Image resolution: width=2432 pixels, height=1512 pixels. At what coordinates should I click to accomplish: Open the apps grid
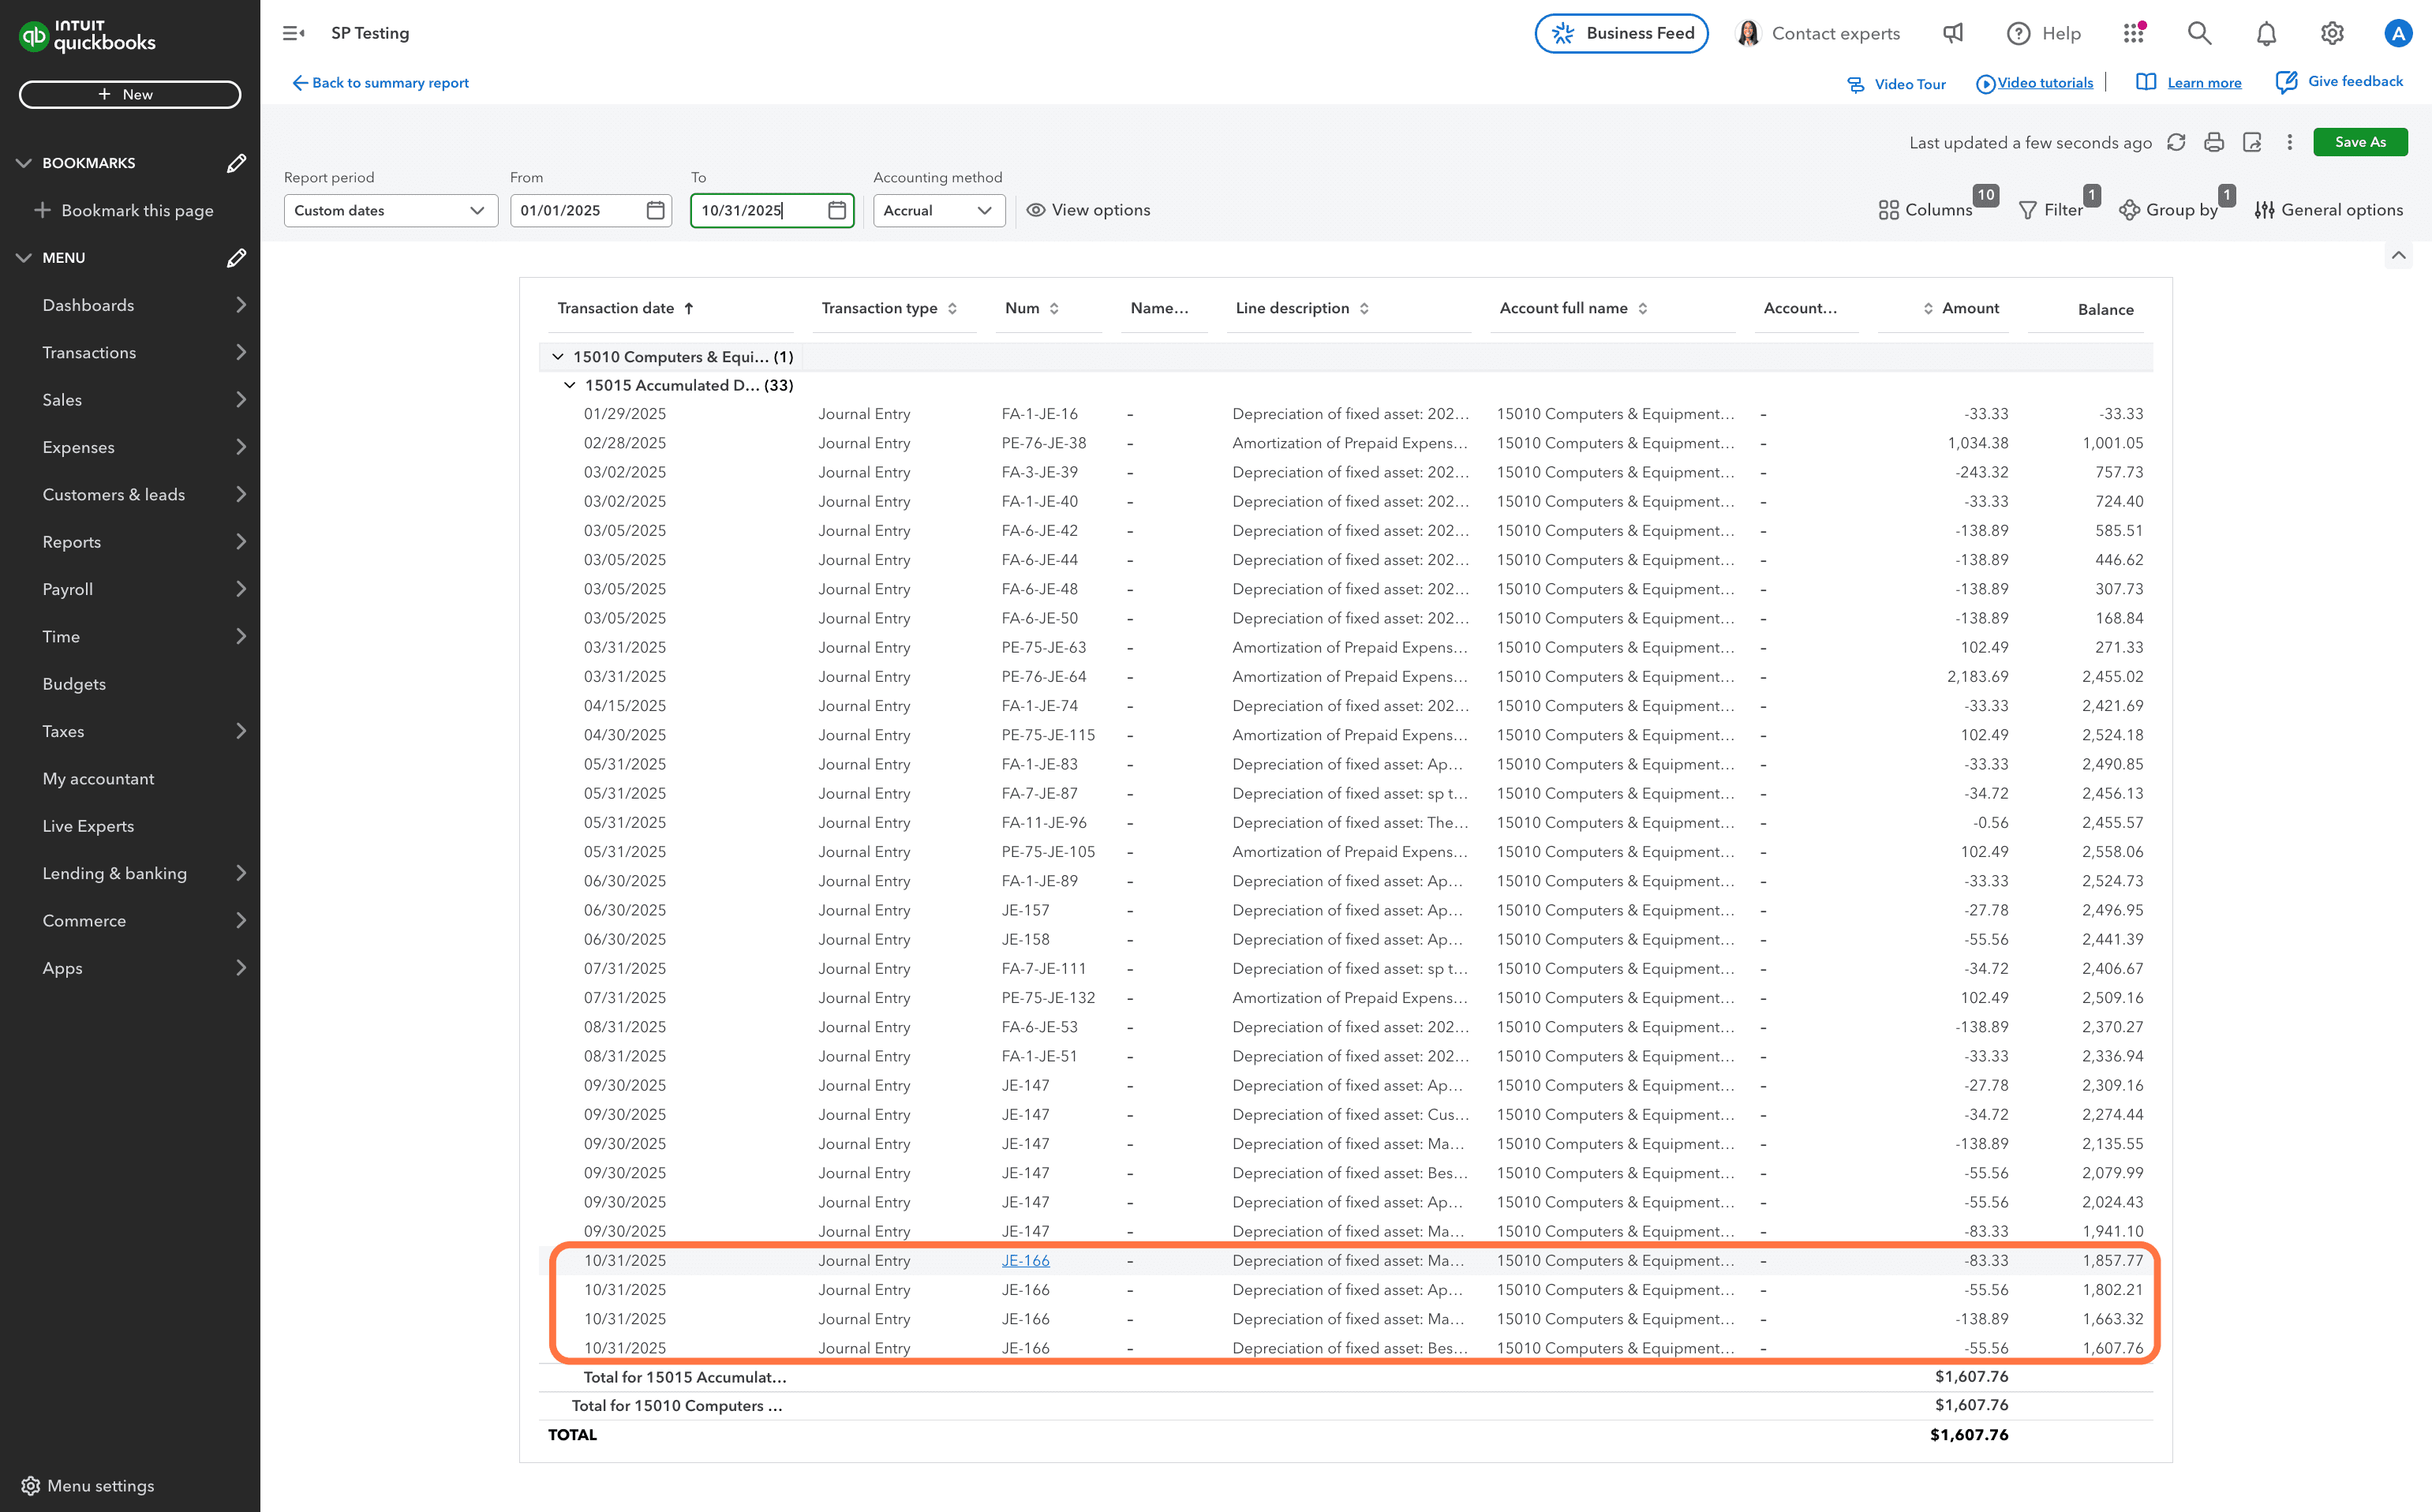[2134, 33]
